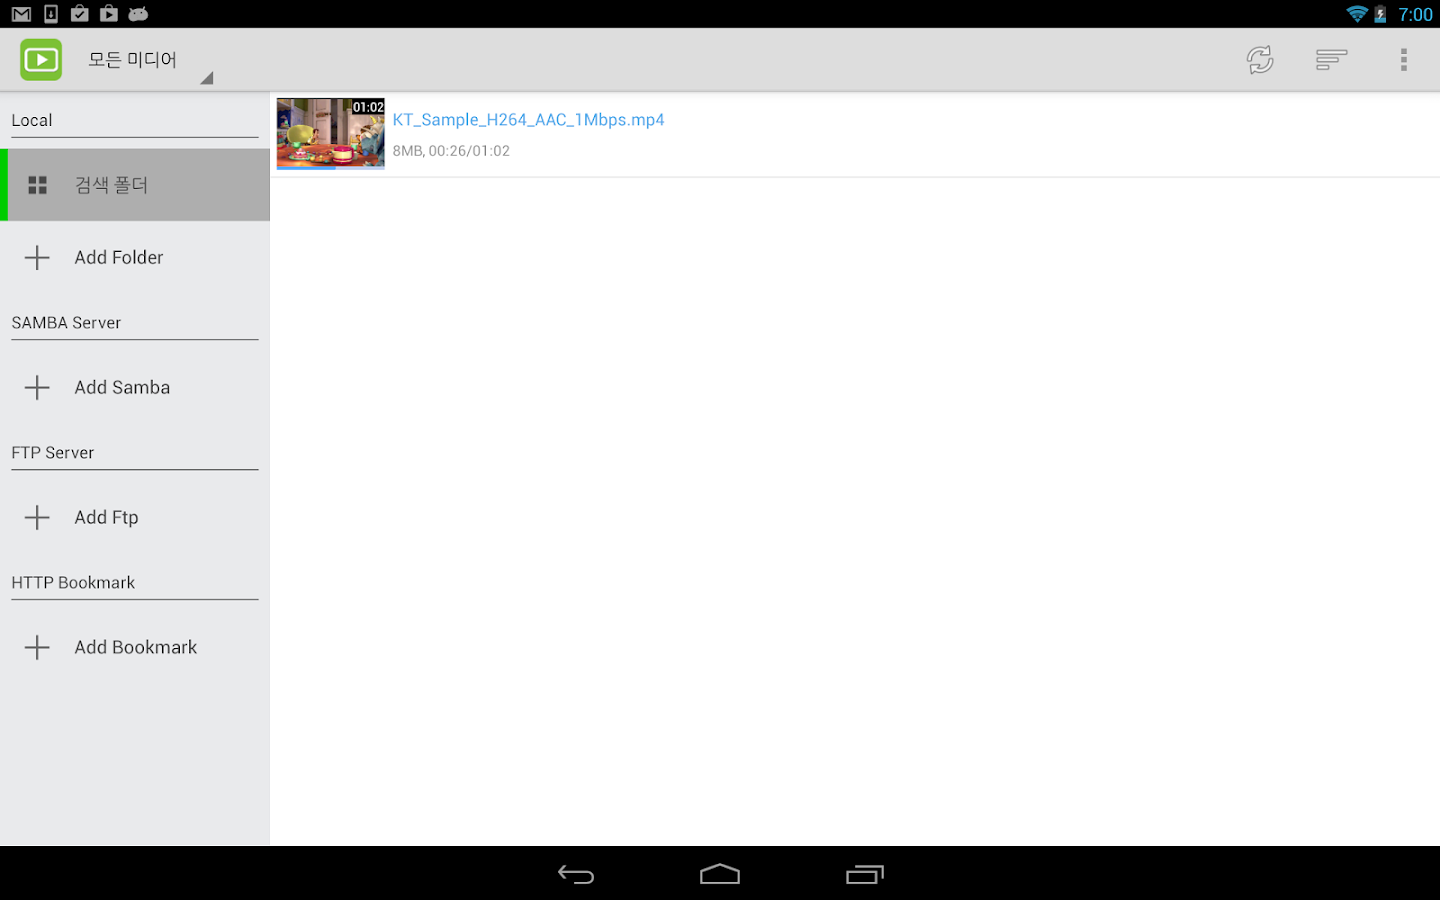Click the grid icon of 검색 폴더
The image size is (1440, 900).
click(x=37, y=185)
